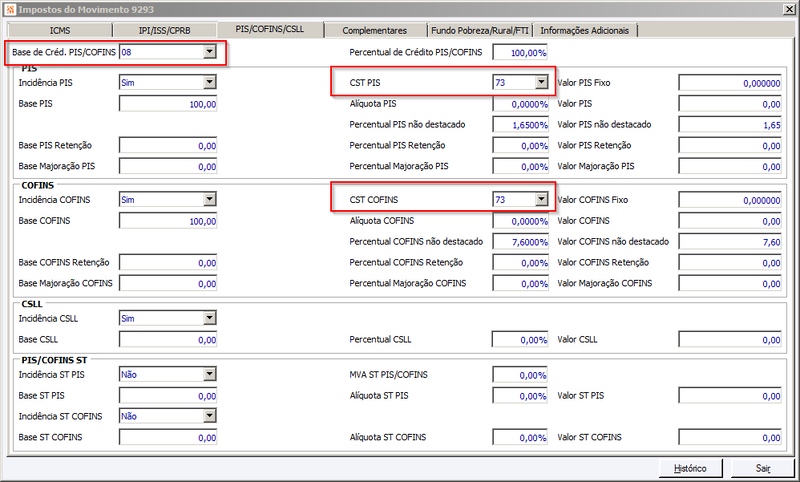The height and width of the screenshot is (482, 800).
Task: Click the Valor ST PIS field
Action: pyautogui.click(x=730, y=396)
